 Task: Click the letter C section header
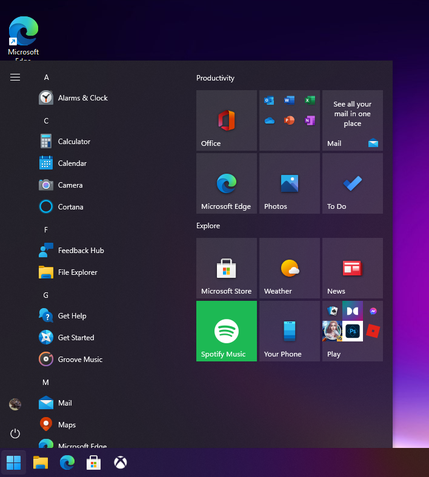(x=46, y=121)
